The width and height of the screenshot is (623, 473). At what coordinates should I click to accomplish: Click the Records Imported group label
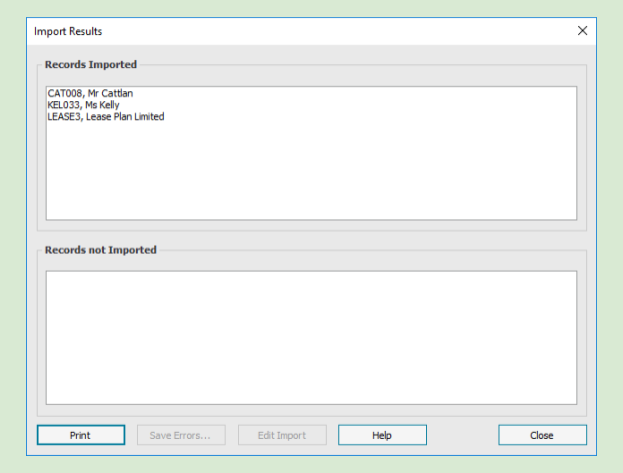click(x=91, y=65)
